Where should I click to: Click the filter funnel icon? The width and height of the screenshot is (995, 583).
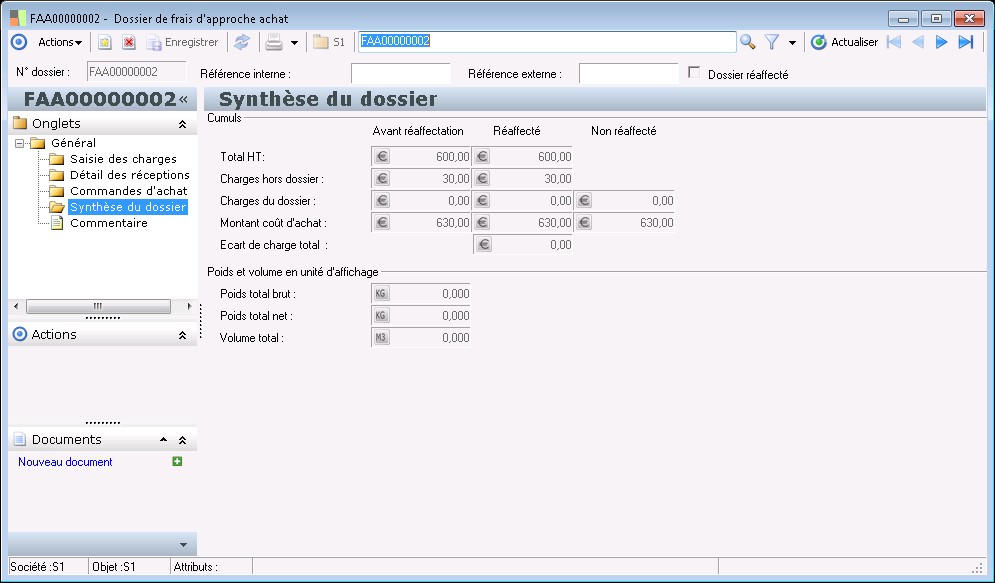click(772, 42)
